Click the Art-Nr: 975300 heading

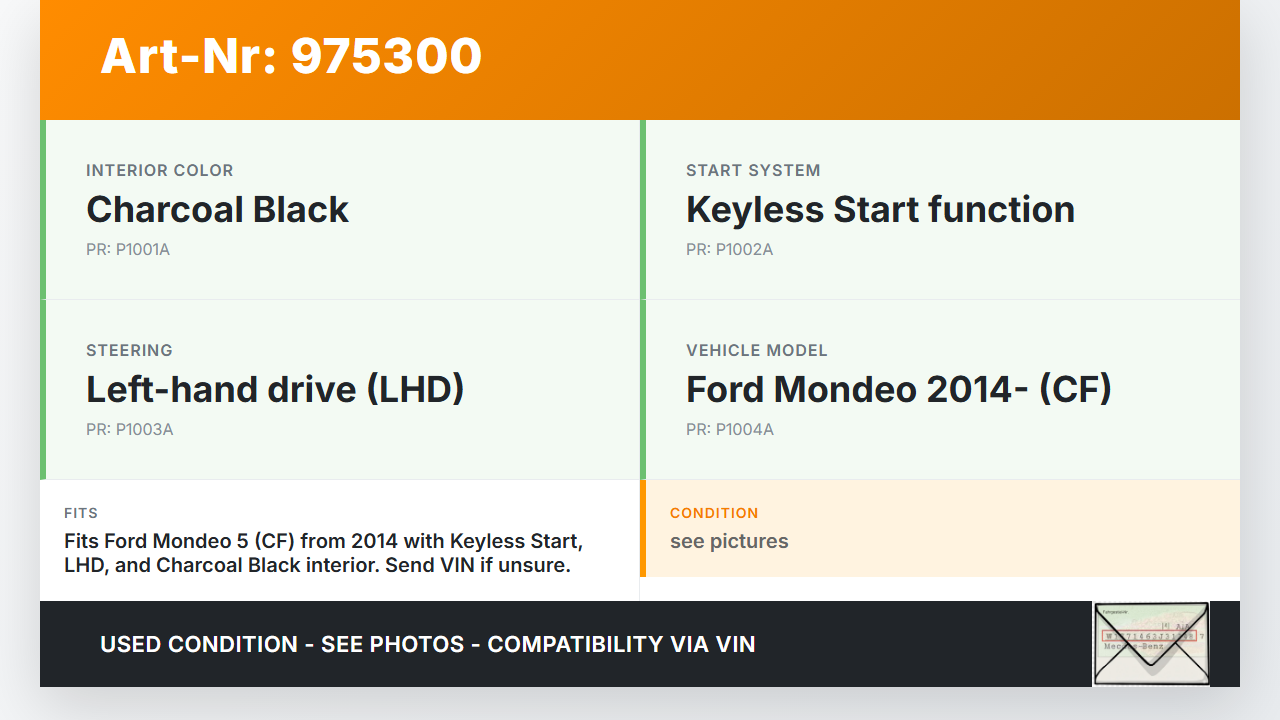coord(291,56)
